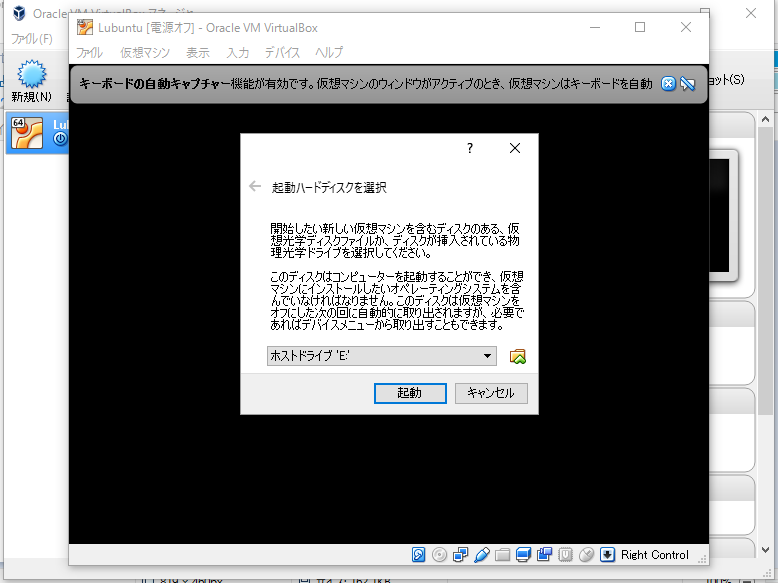This screenshot has height=583, width=778.
Task: Click the mouse integration status icon
Action: pos(586,554)
